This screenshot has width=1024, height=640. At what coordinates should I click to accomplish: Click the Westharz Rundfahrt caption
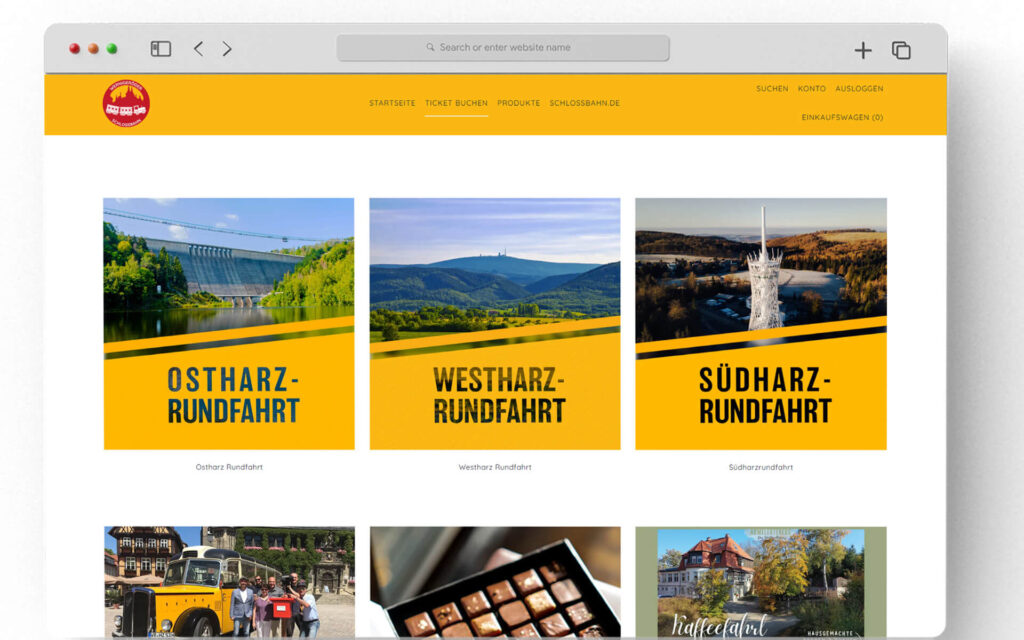pos(495,467)
